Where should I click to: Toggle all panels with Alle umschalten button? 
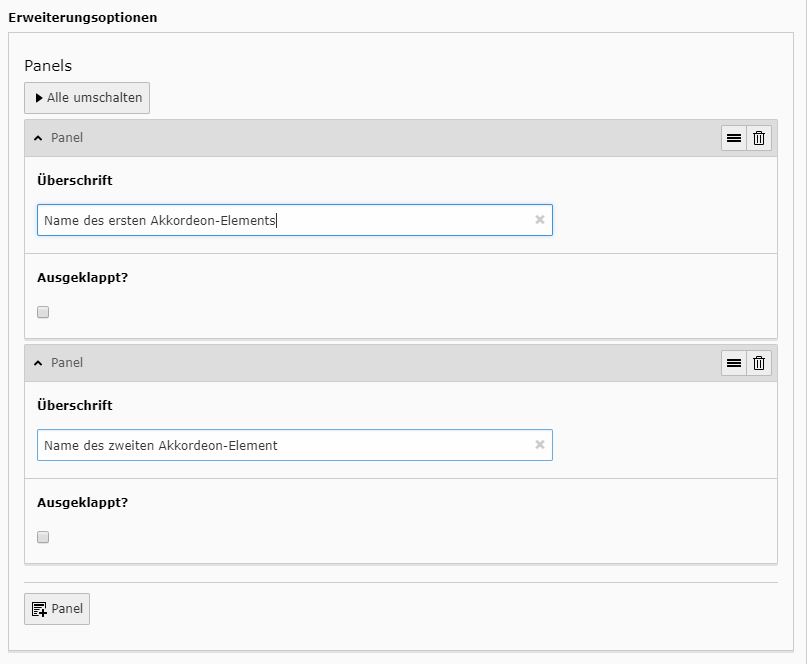(x=87, y=98)
